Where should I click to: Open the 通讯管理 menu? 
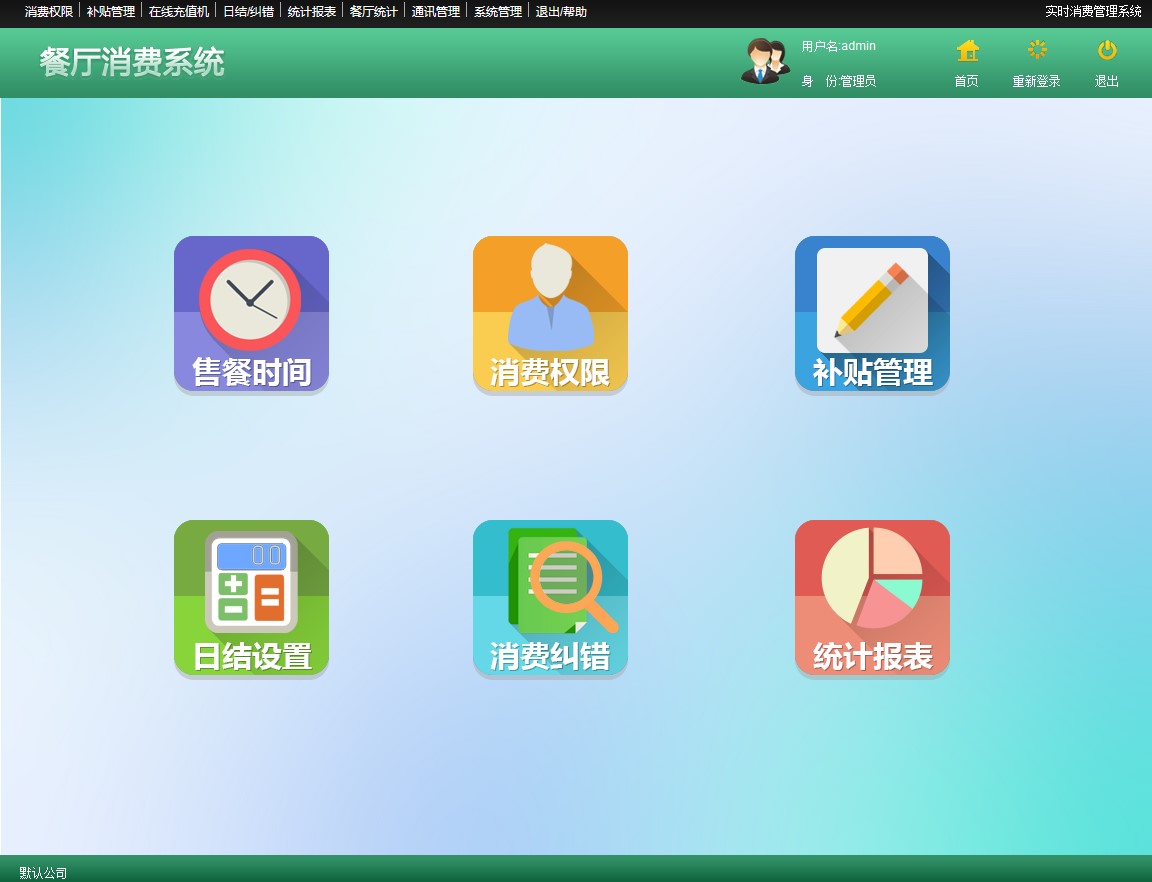[x=436, y=12]
